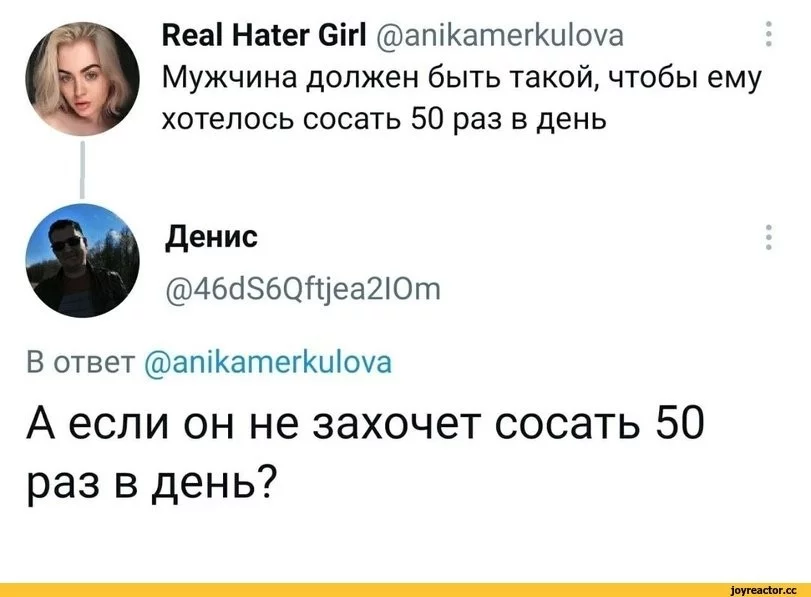811x597 pixels.
Task: Click Денис's profile avatar
Action: pos(82,253)
